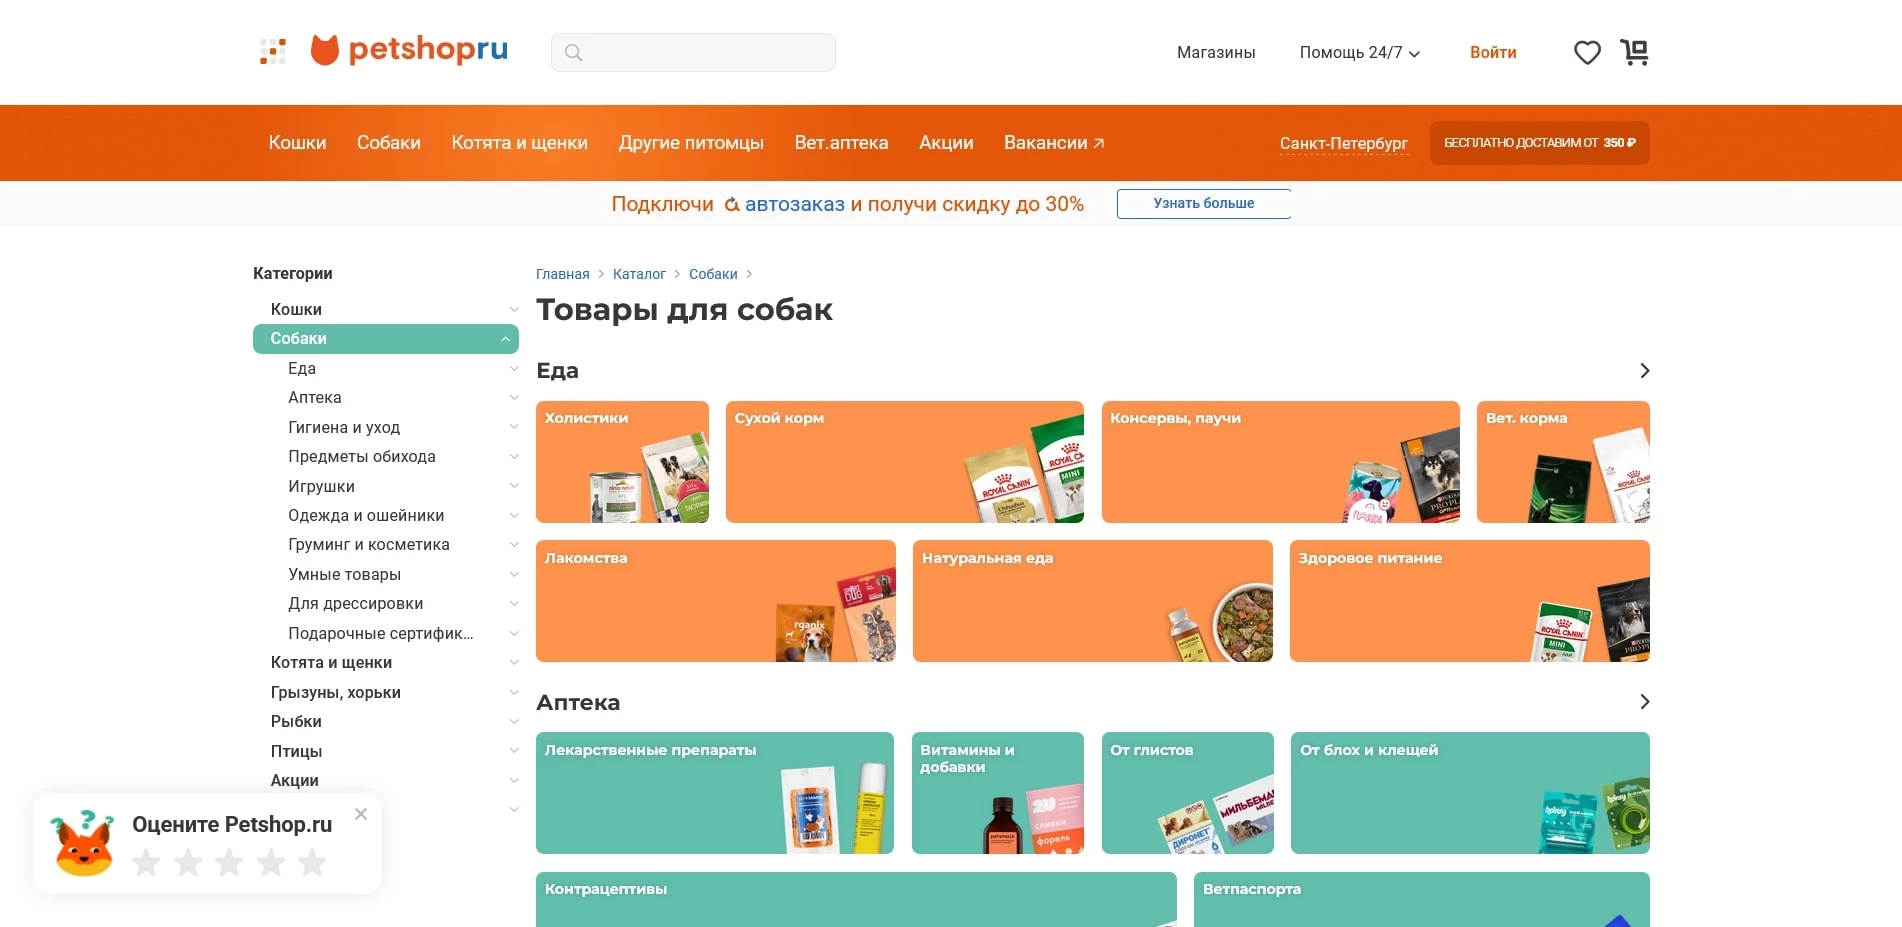Open the grid menu icon left of logo
Viewport: 1902px width, 927px height.
point(271,51)
